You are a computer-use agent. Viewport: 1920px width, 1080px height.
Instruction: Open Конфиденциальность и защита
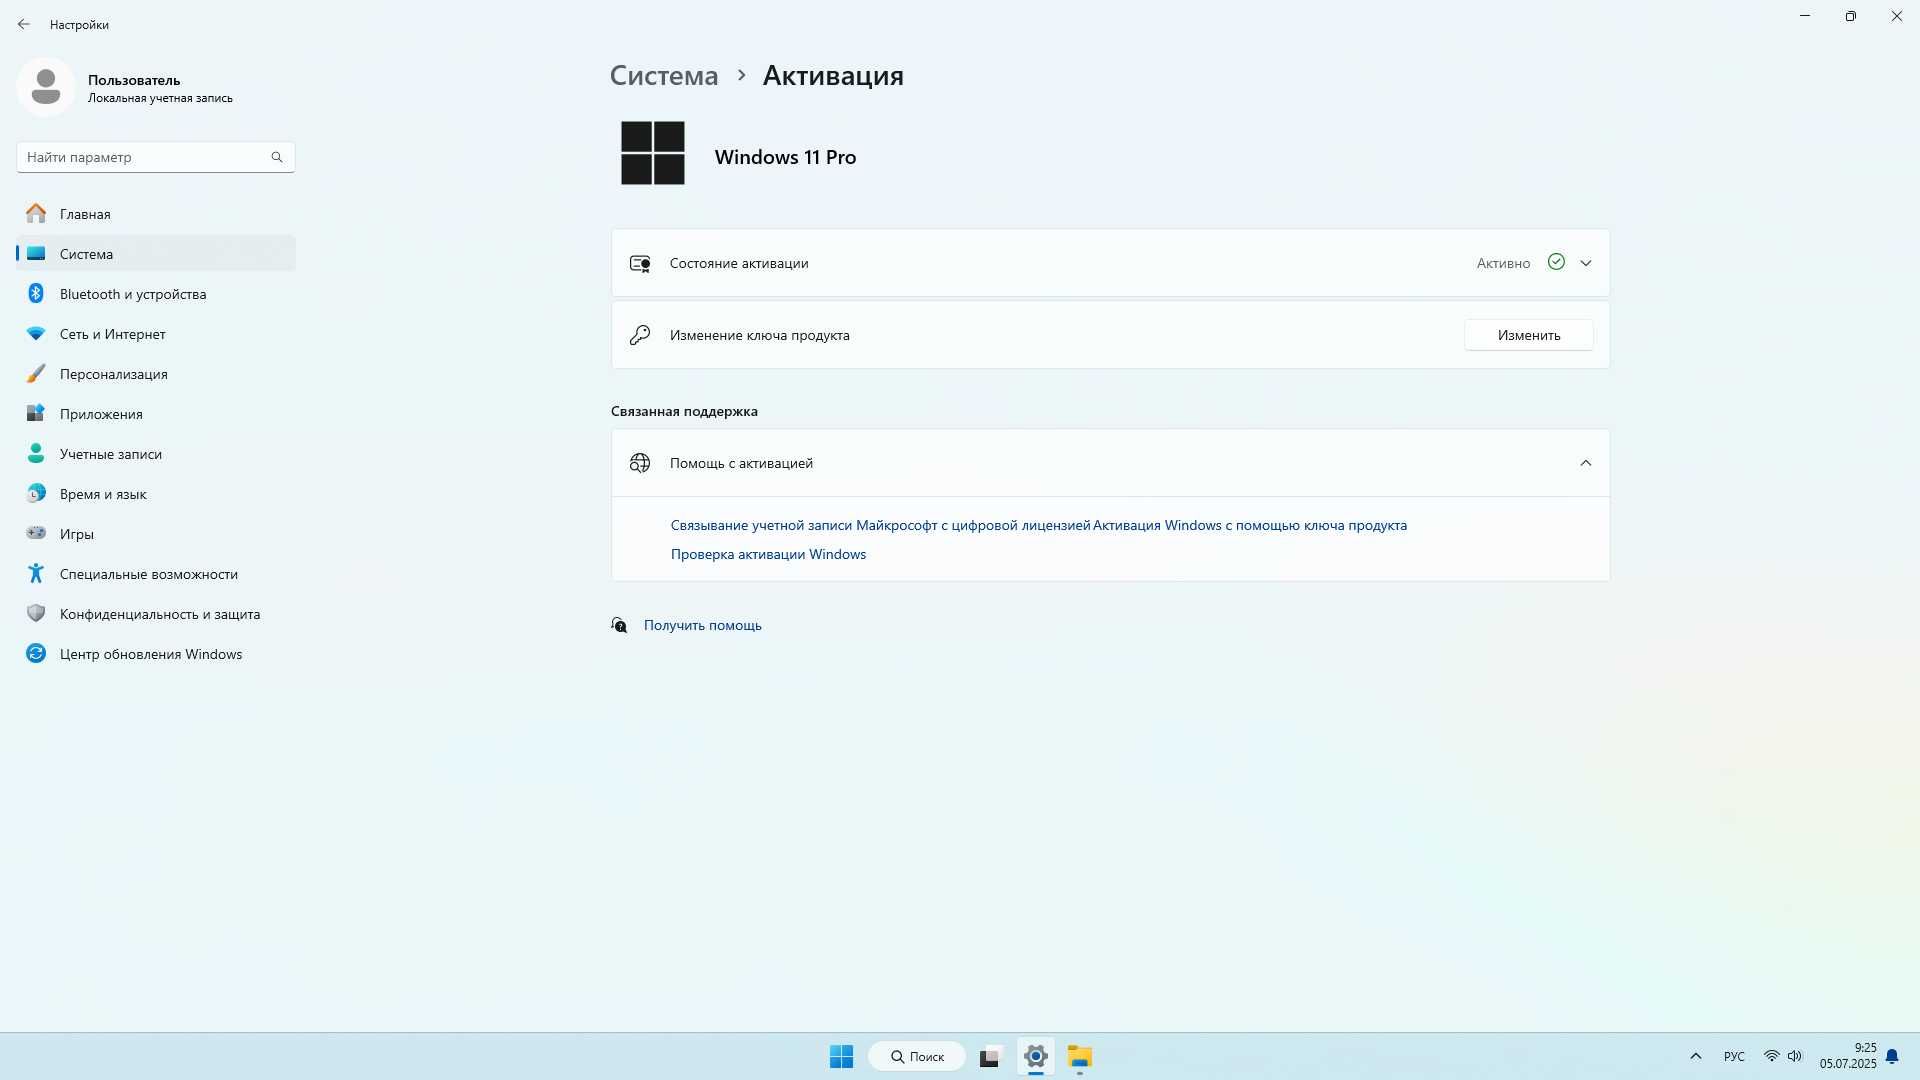coord(155,613)
